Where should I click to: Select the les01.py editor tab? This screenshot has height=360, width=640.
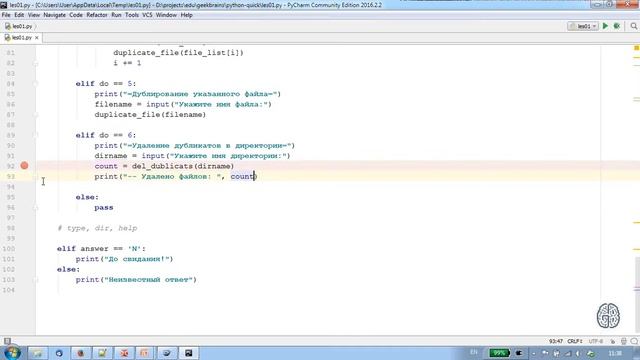coord(22,38)
